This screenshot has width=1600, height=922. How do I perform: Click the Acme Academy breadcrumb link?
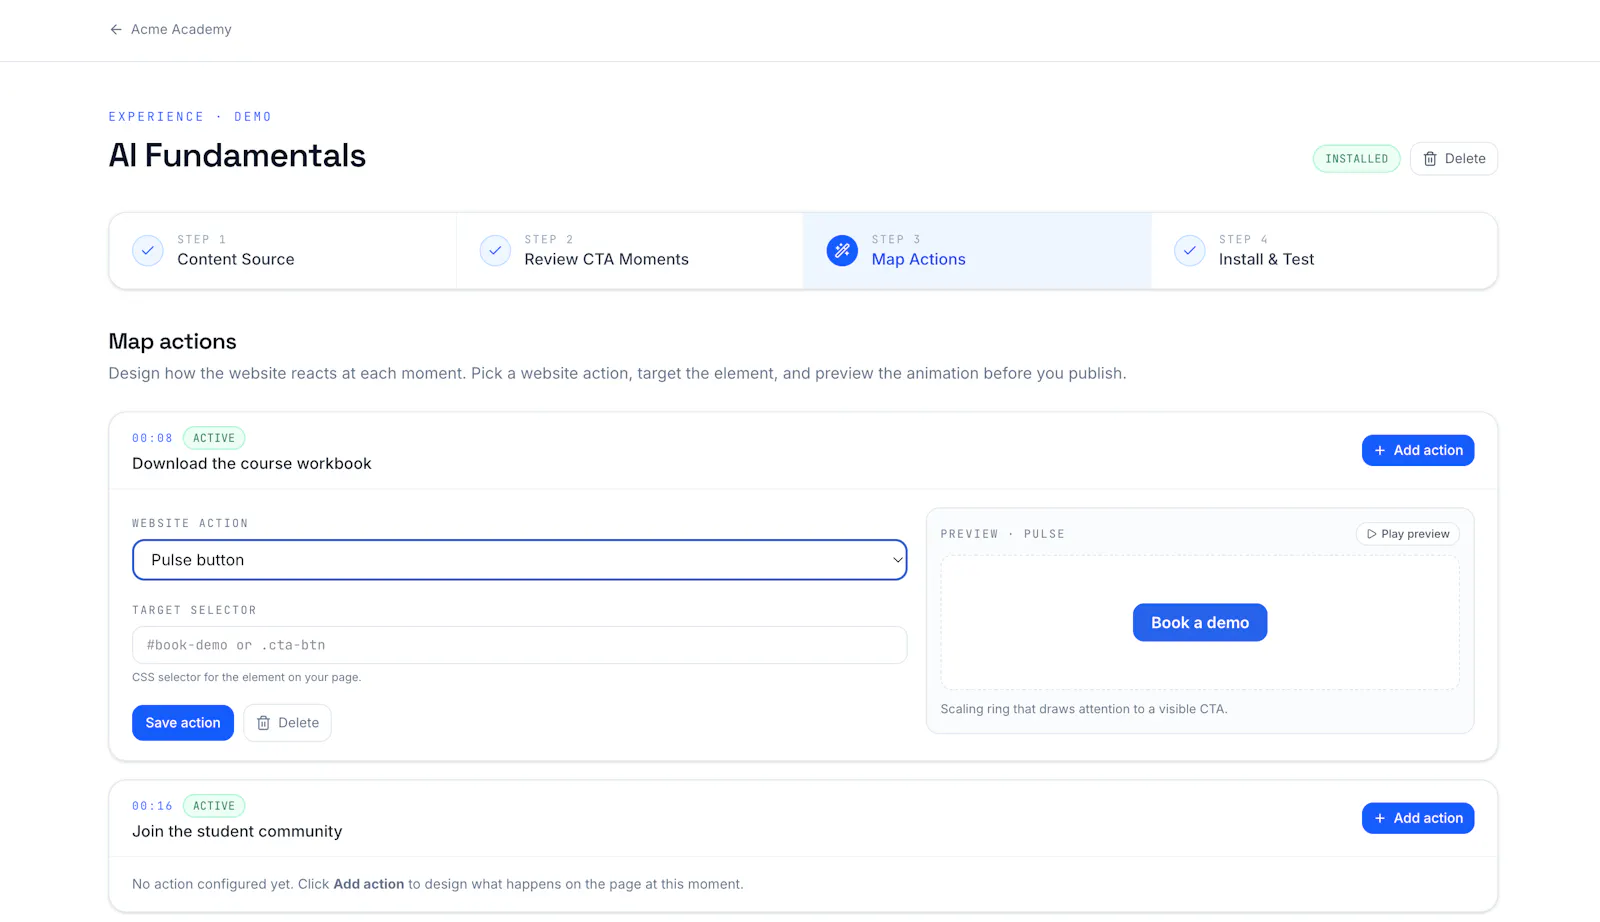click(181, 30)
